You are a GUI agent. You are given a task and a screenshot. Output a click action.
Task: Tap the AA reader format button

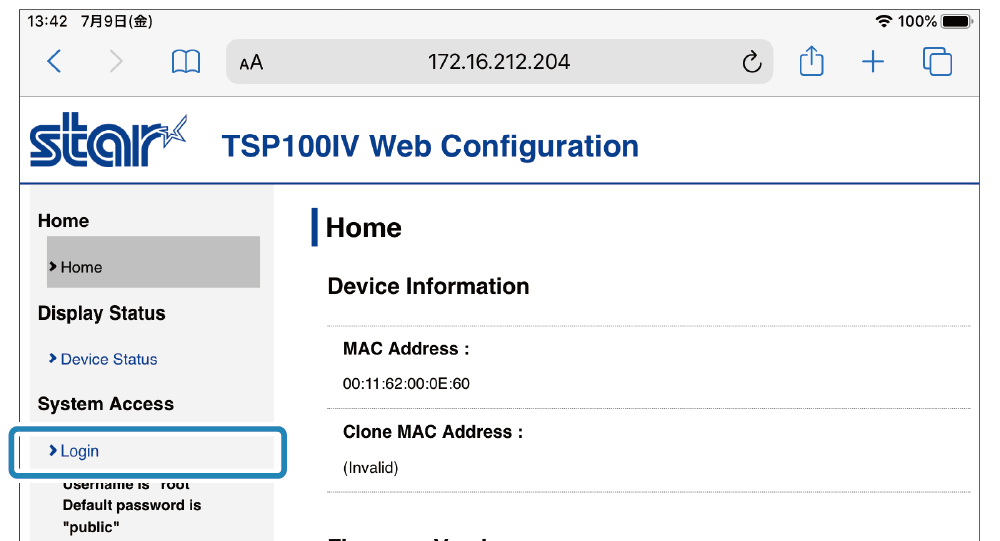click(x=251, y=63)
